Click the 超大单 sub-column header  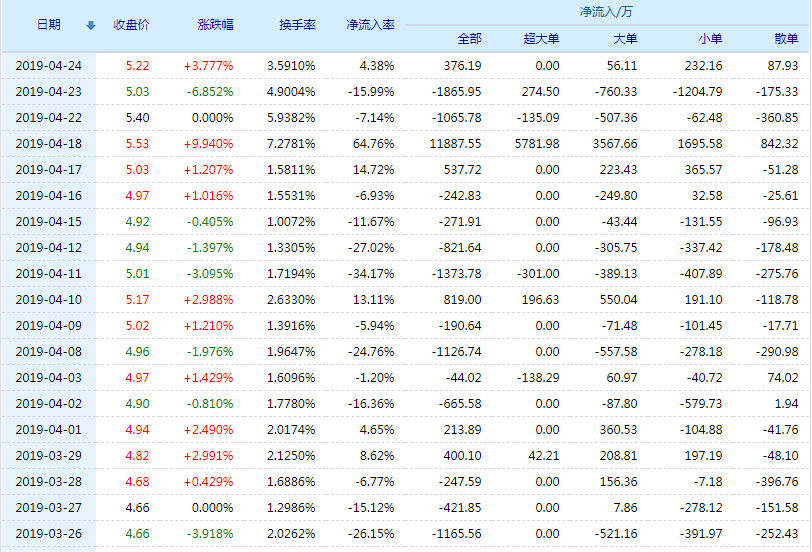(x=541, y=39)
